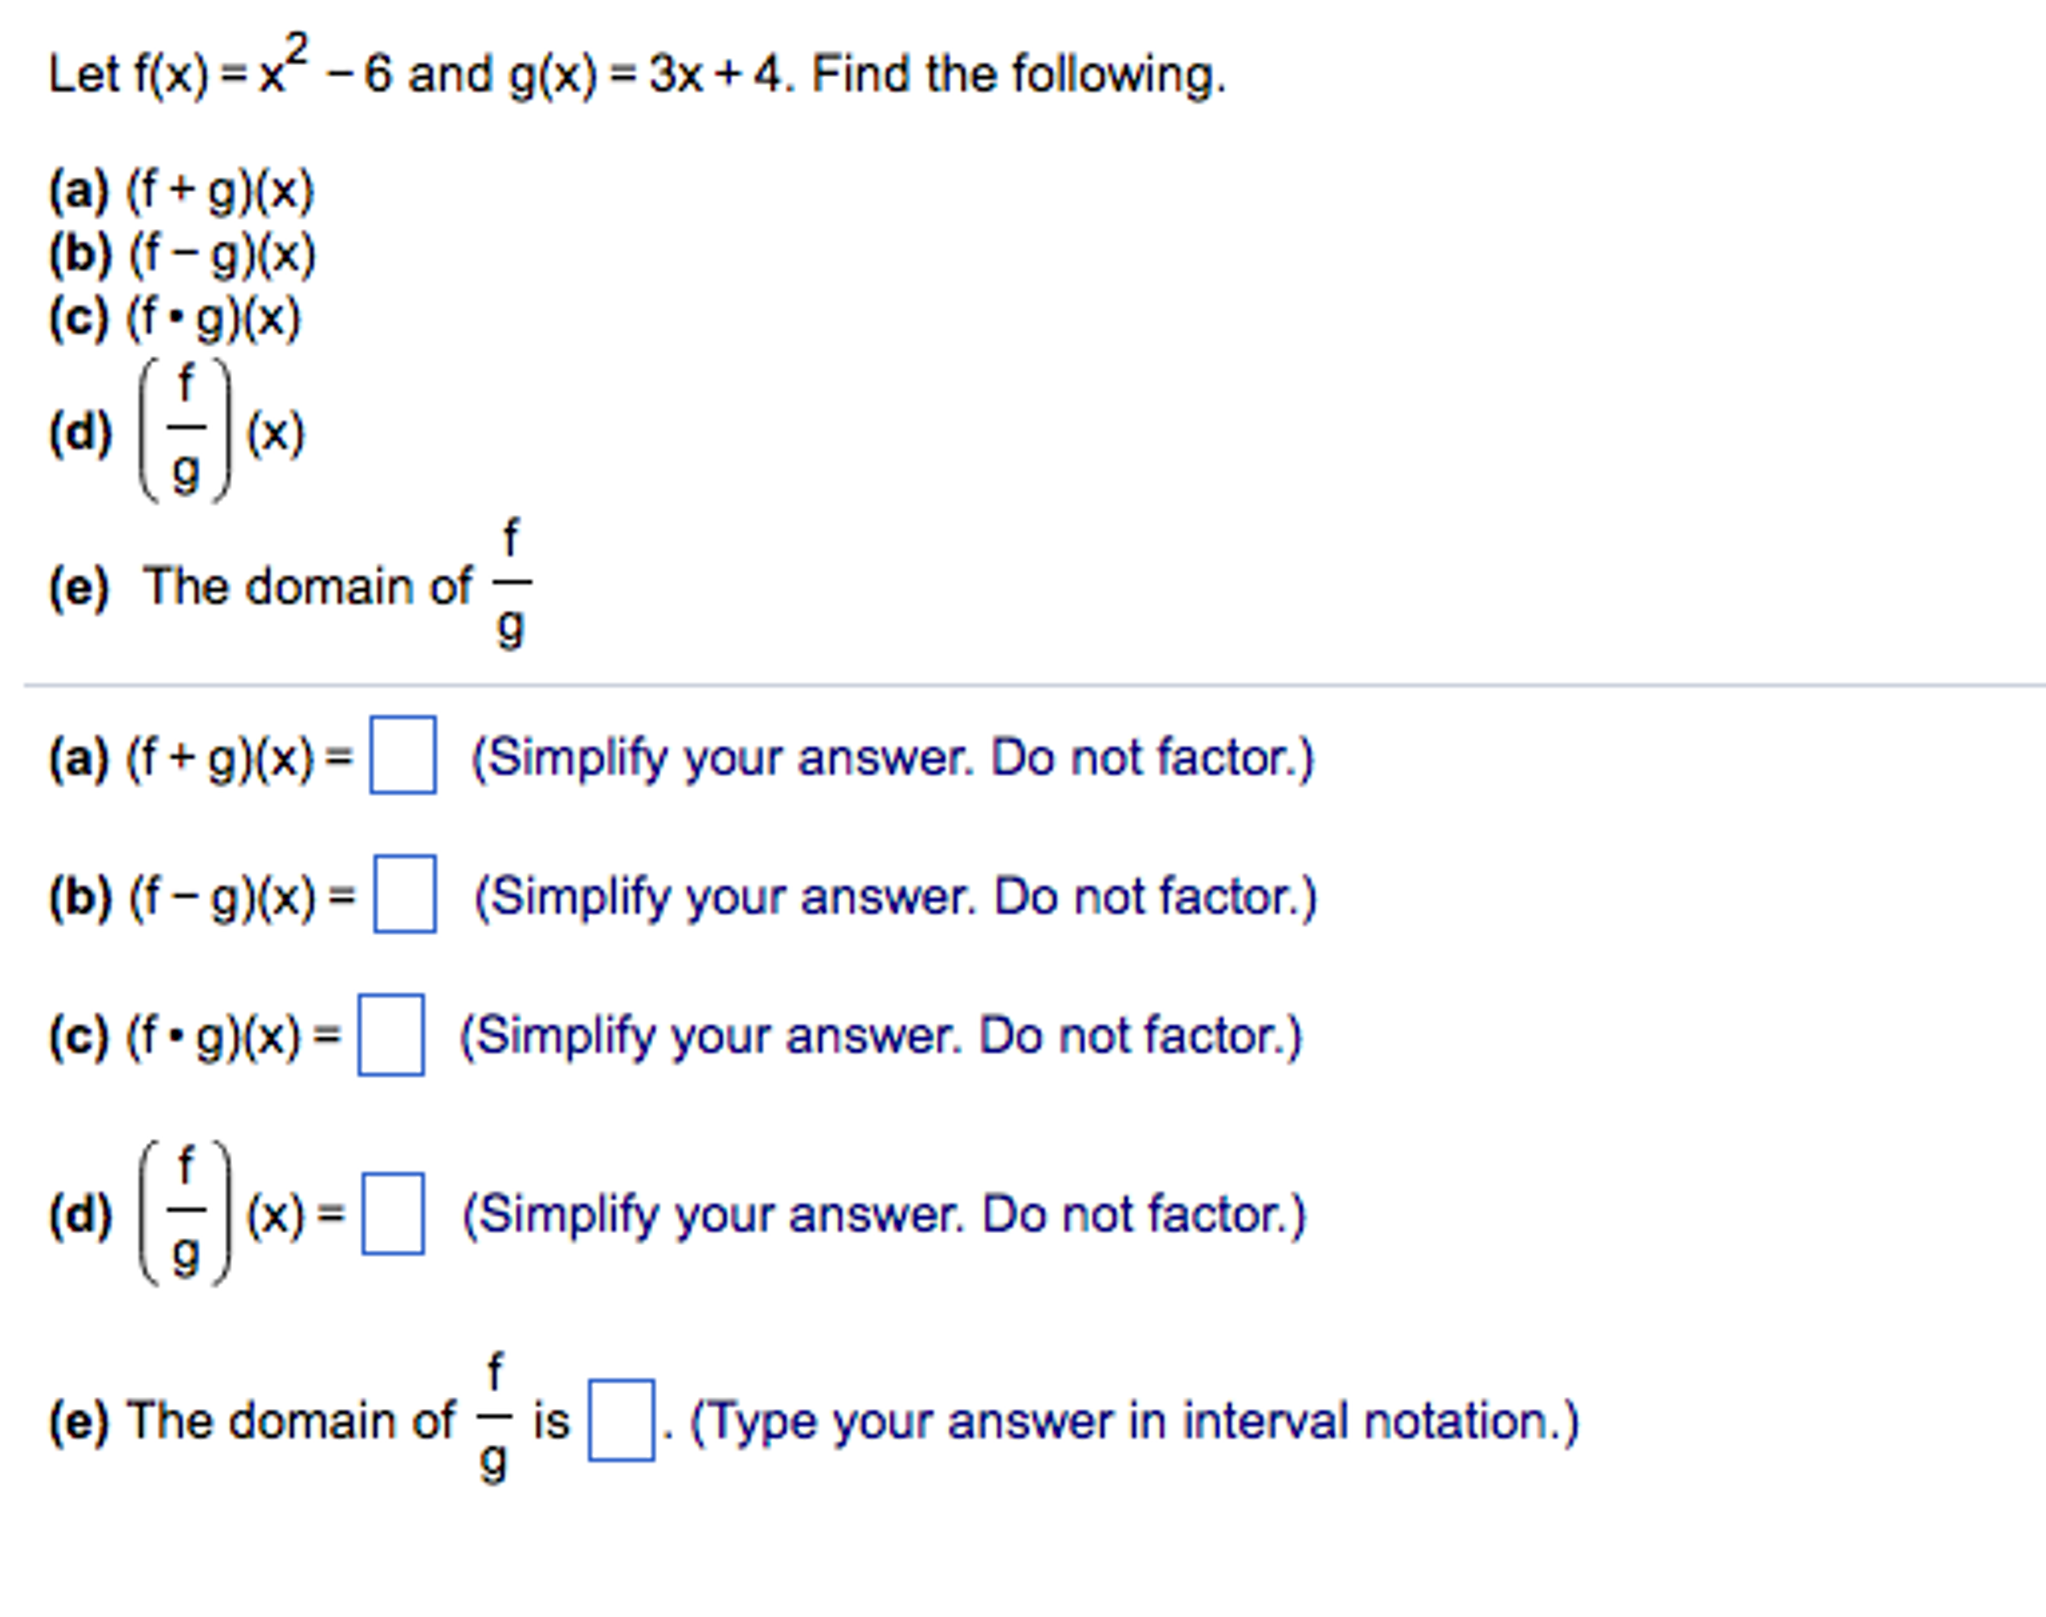This screenshot has height=1617, width=2046.
Task: Select part (b) in the top question list
Action: pyautogui.click(x=182, y=254)
